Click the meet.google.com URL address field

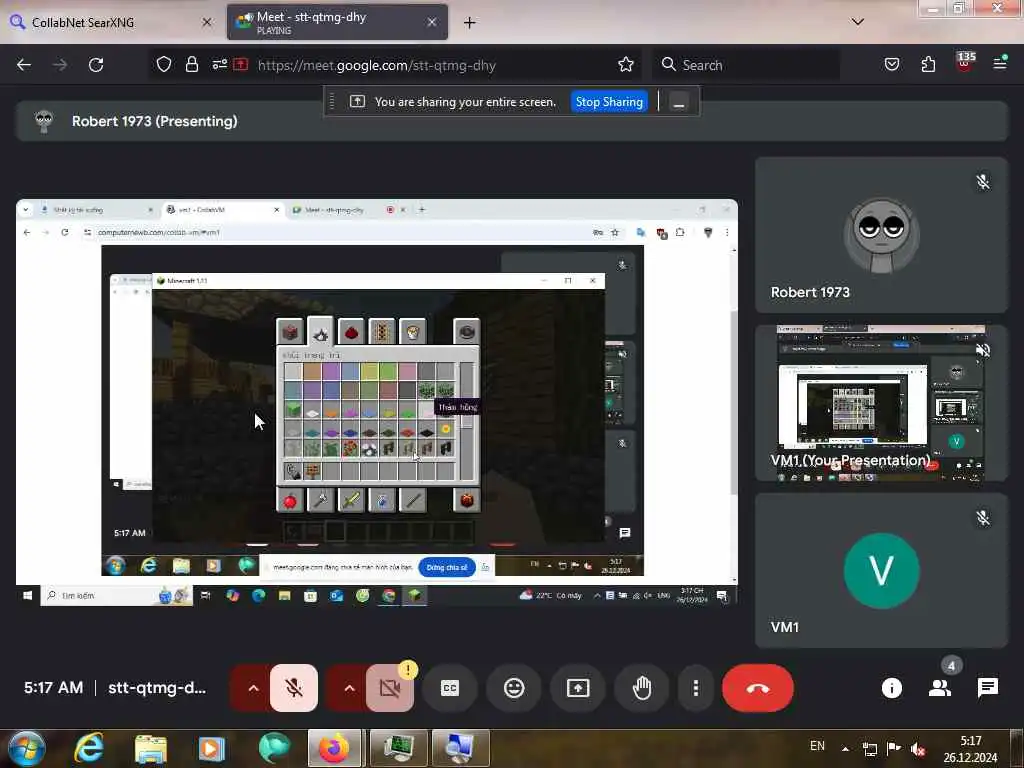click(x=376, y=65)
